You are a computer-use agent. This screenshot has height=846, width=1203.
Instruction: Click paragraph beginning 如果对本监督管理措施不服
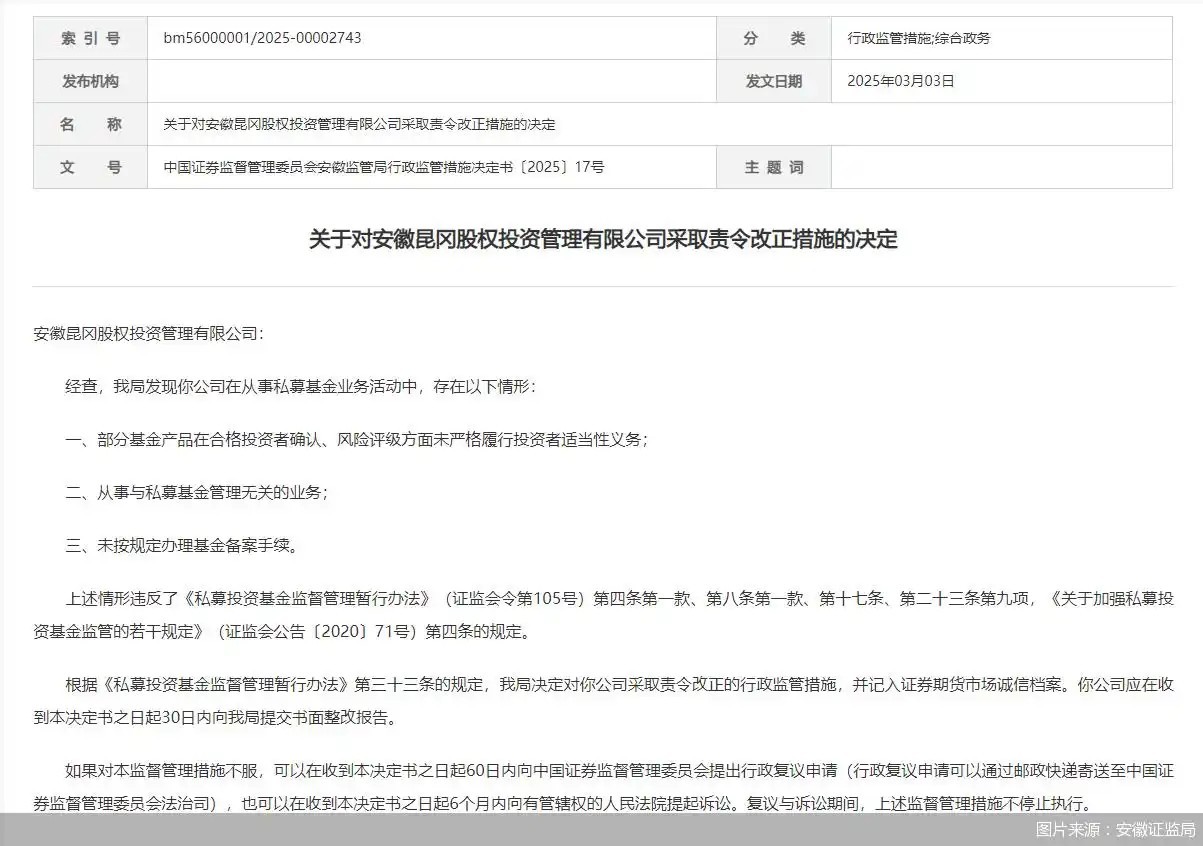(x=603, y=787)
